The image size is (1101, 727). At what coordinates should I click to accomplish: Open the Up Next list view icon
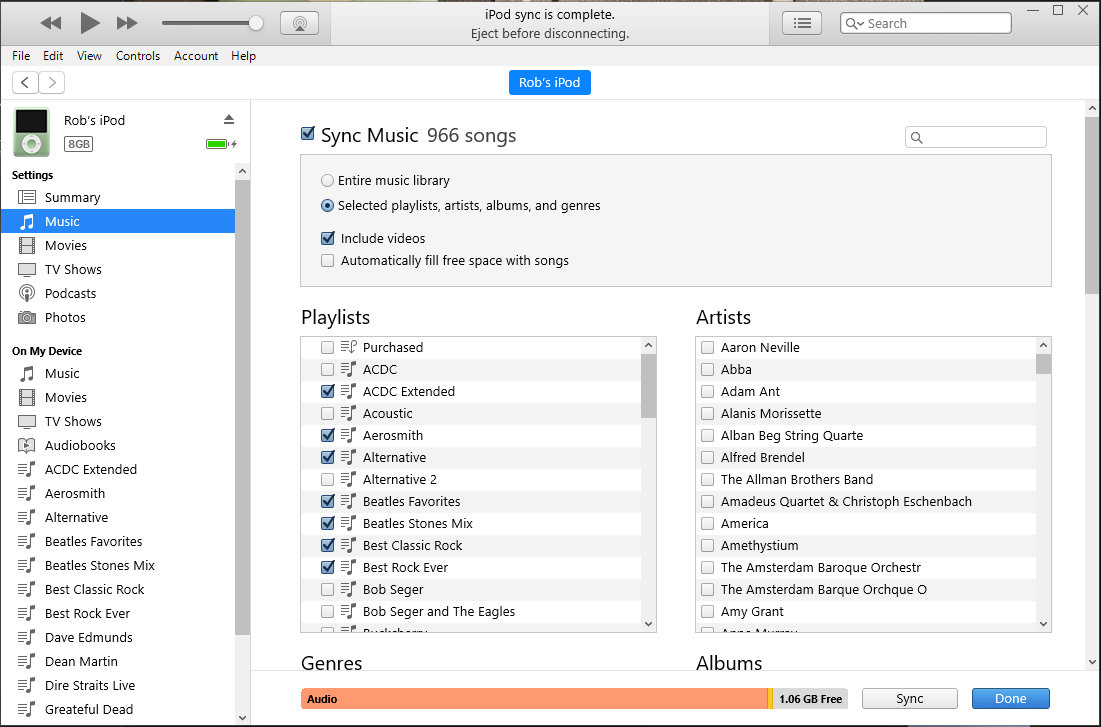[x=802, y=23]
